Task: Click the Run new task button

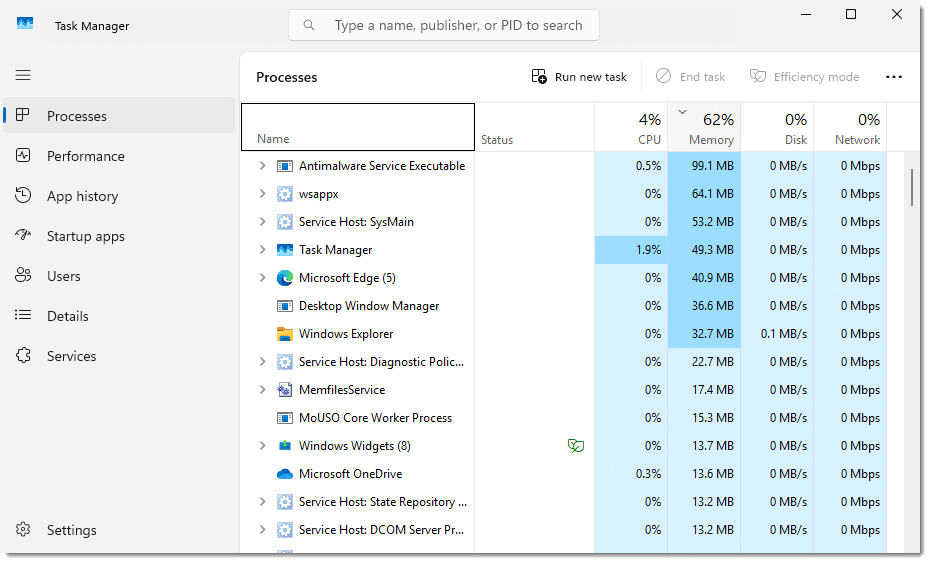Action: pyautogui.click(x=579, y=77)
